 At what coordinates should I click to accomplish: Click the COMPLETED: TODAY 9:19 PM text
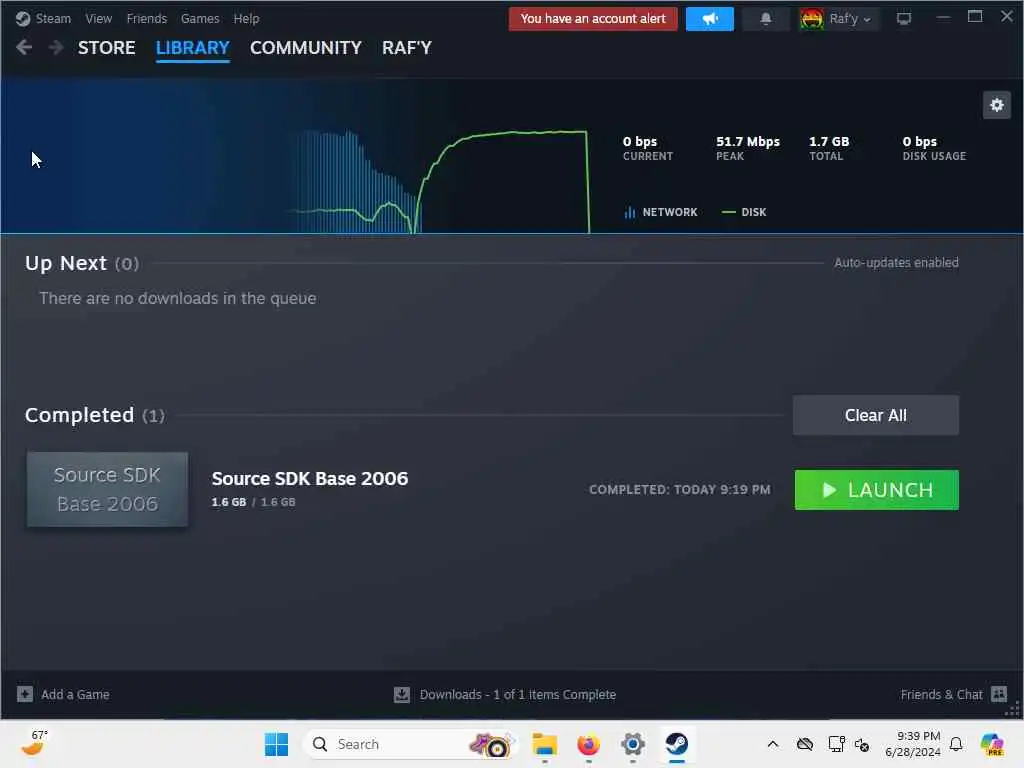pos(679,490)
